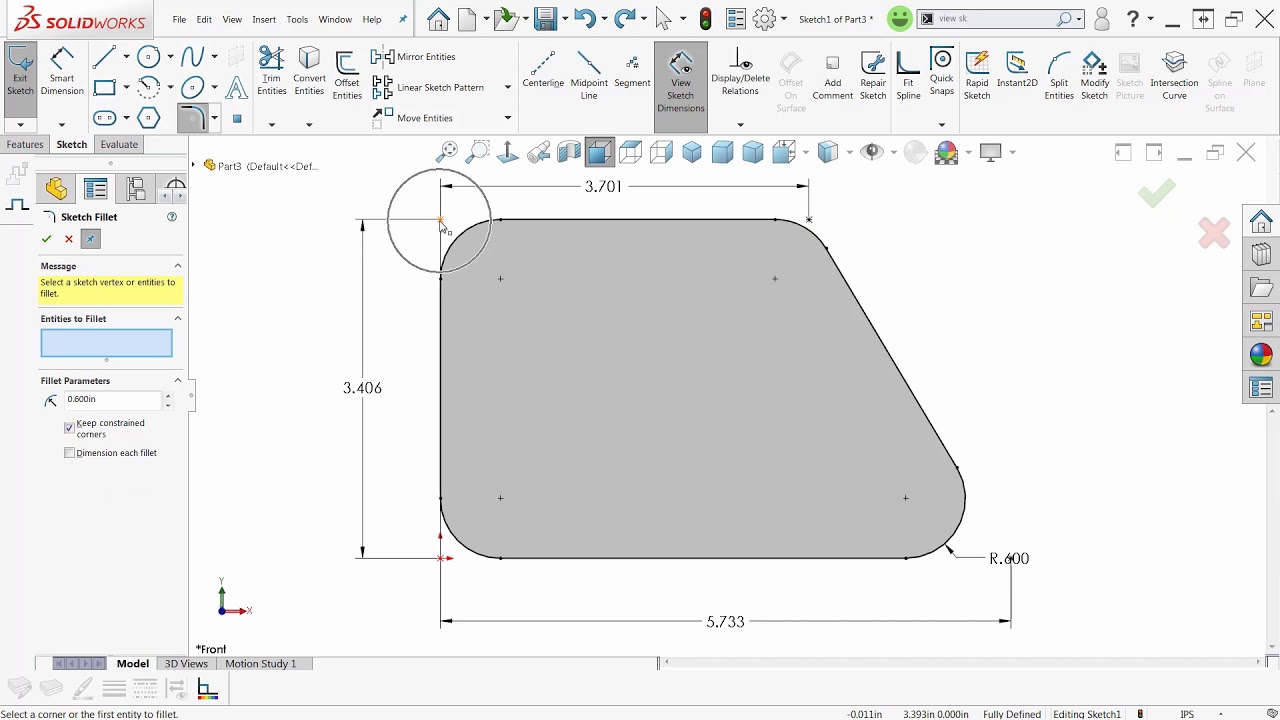Toggle the Sketch Fillet tool button
The width and height of the screenshot is (1280, 720).
(192, 118)
